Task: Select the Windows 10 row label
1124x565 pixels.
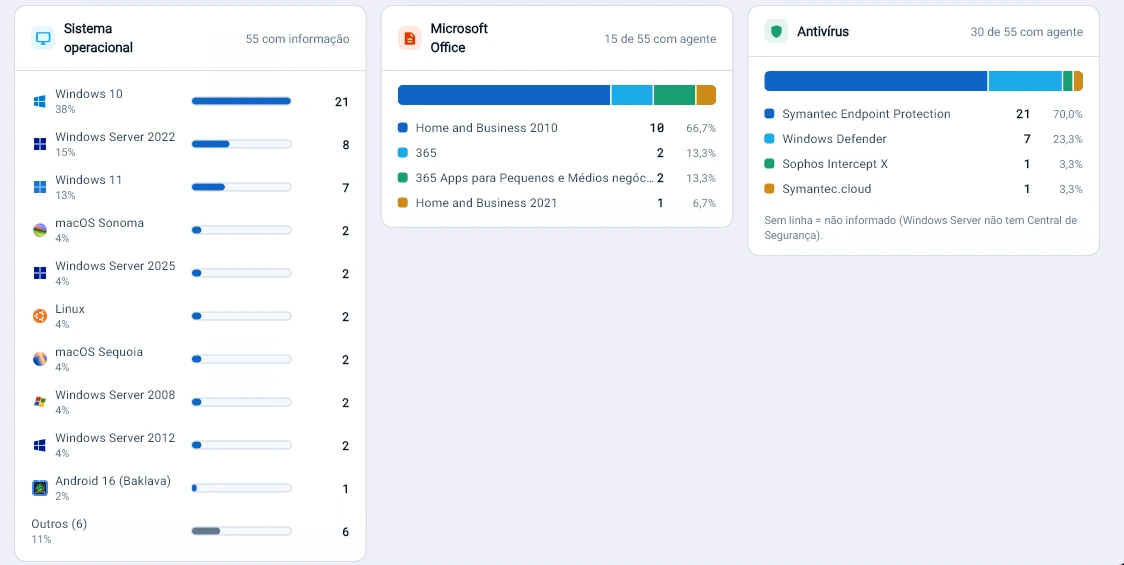Action: pos(89,94)
